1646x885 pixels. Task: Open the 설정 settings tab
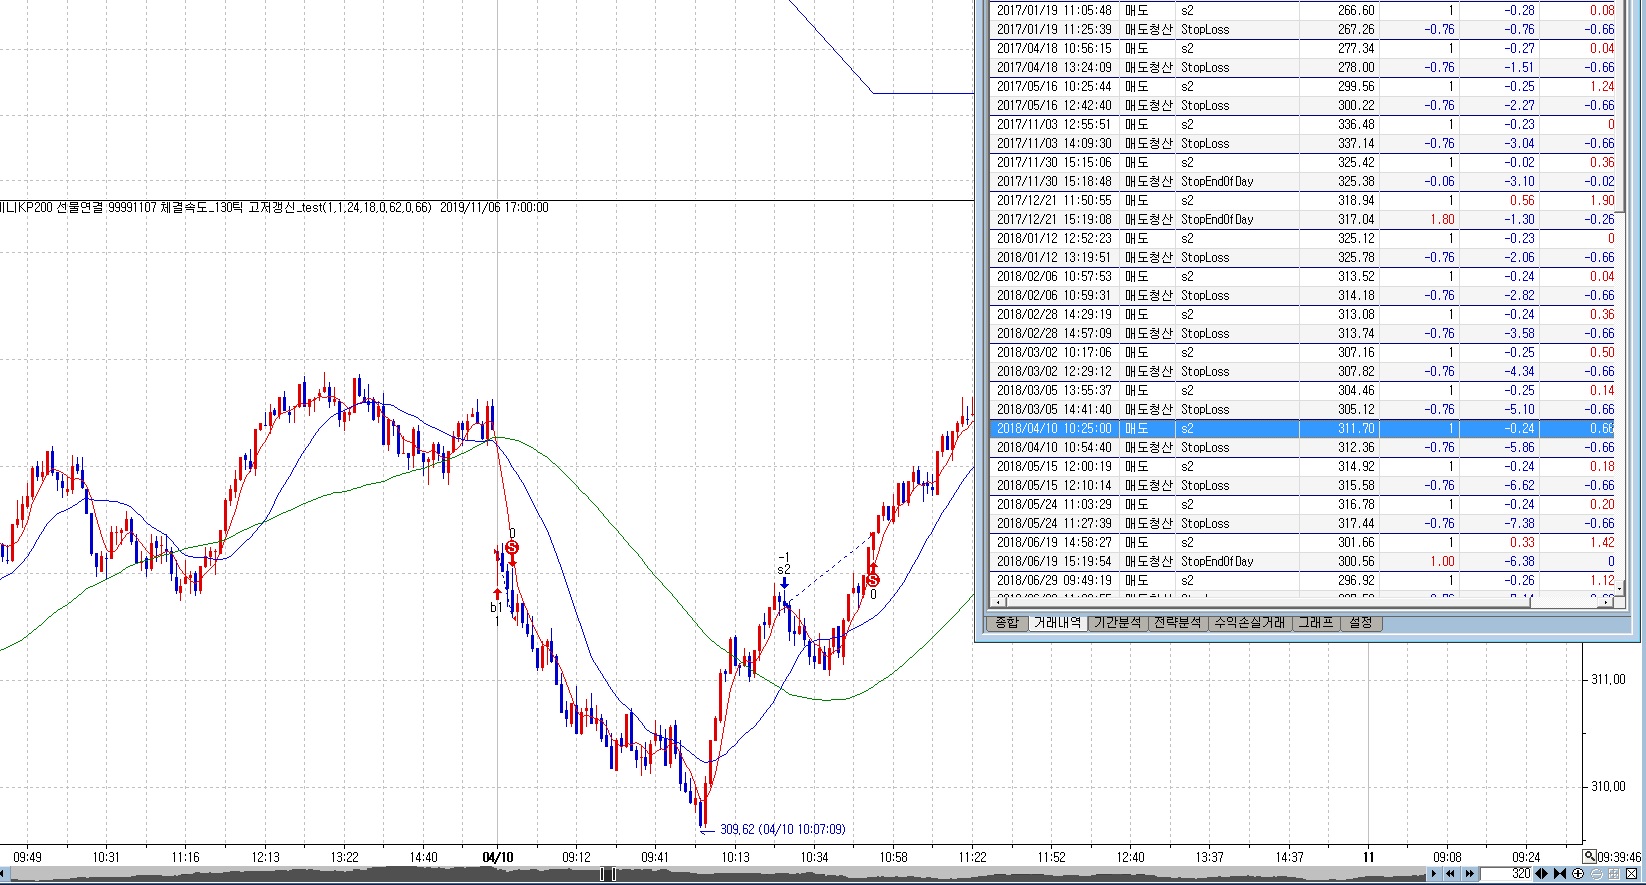coord(1361,623)
